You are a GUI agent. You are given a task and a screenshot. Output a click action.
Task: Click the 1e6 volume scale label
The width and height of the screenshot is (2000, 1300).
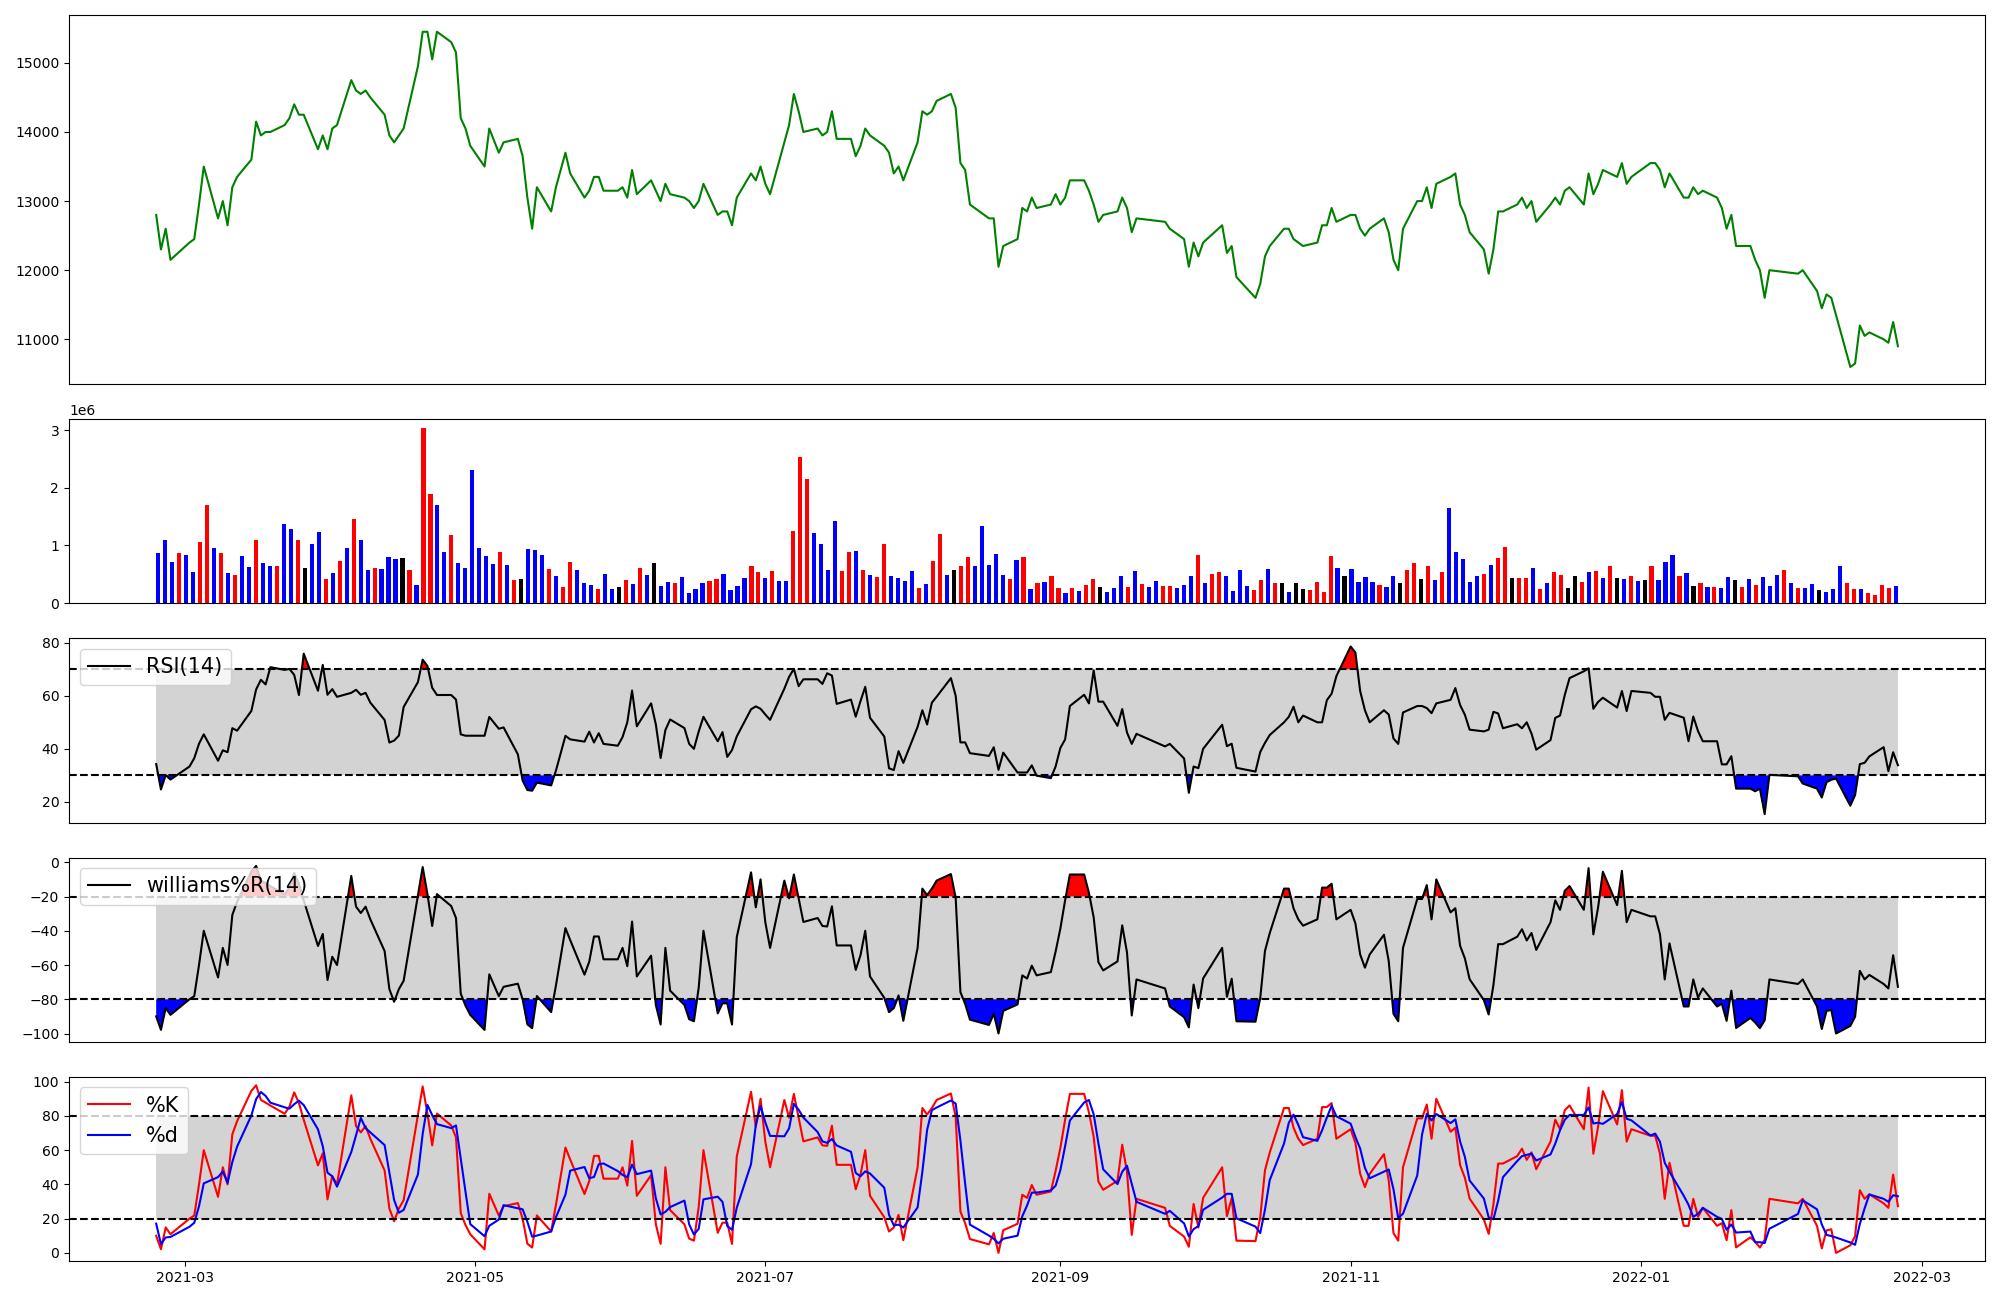tap(82, 410)
